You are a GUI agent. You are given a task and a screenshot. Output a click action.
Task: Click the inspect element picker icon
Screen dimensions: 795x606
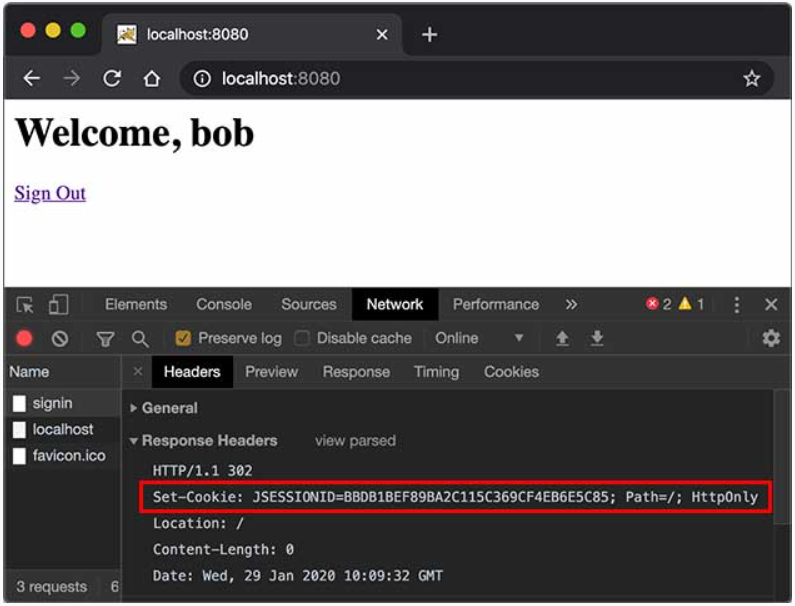(24, 305)
